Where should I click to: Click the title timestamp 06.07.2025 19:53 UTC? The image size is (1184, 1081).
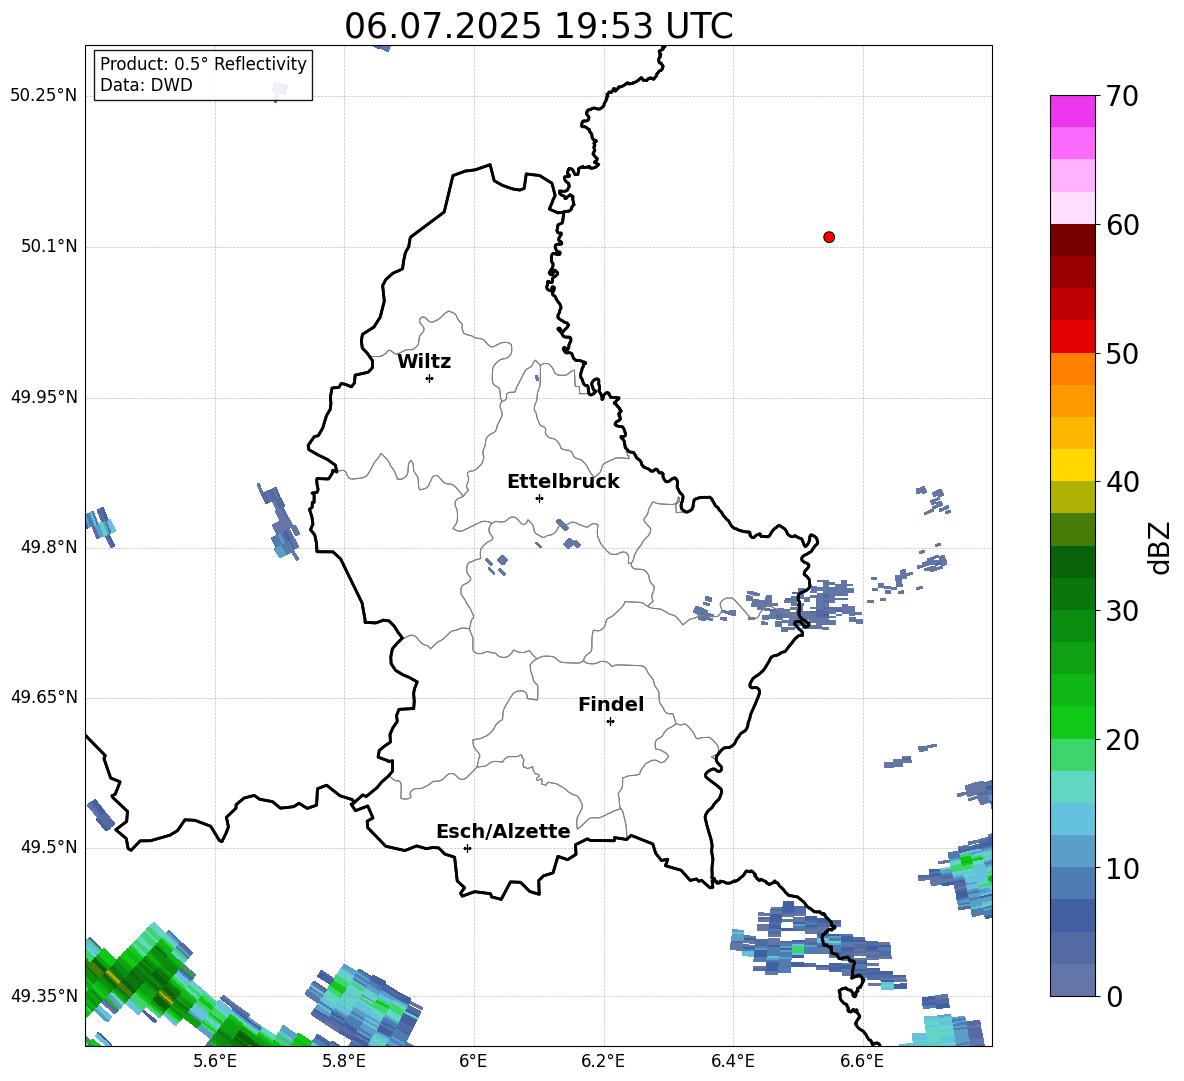click(538, 26)
